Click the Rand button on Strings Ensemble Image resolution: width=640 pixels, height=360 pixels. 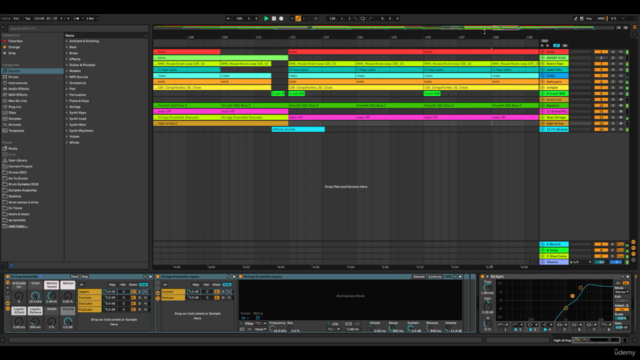(x=75, y=277)
